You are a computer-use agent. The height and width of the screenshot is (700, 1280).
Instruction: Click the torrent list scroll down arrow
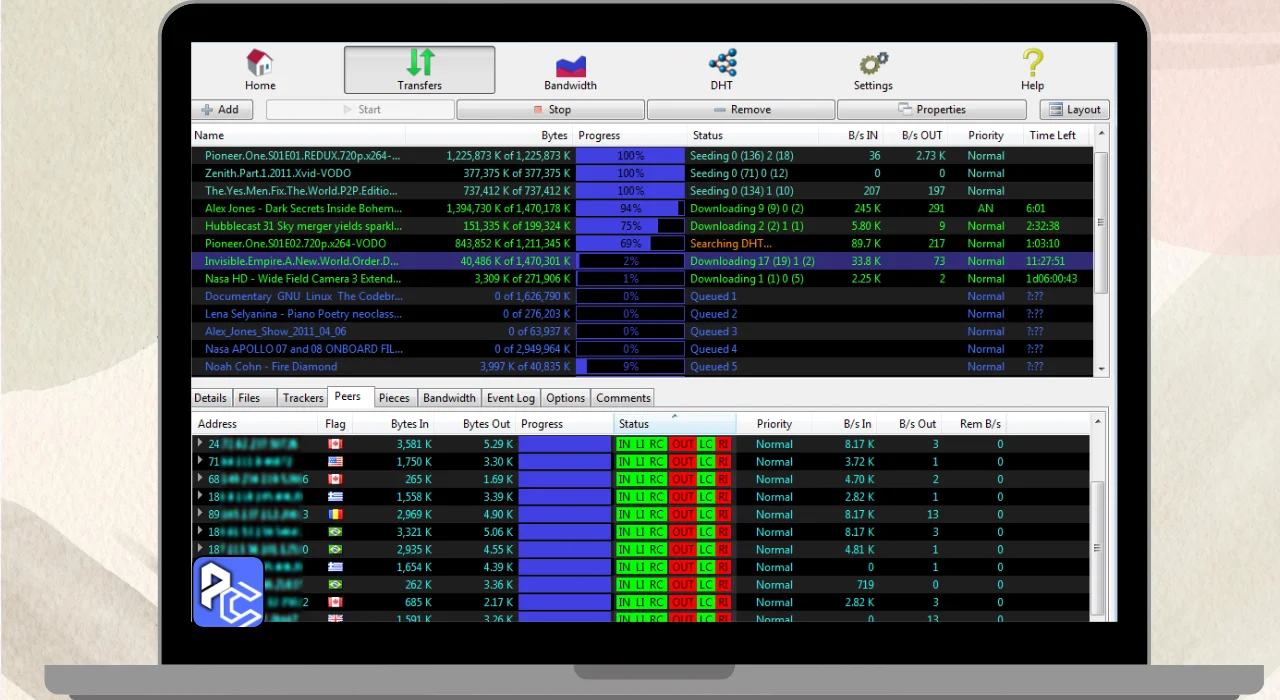1102,369
